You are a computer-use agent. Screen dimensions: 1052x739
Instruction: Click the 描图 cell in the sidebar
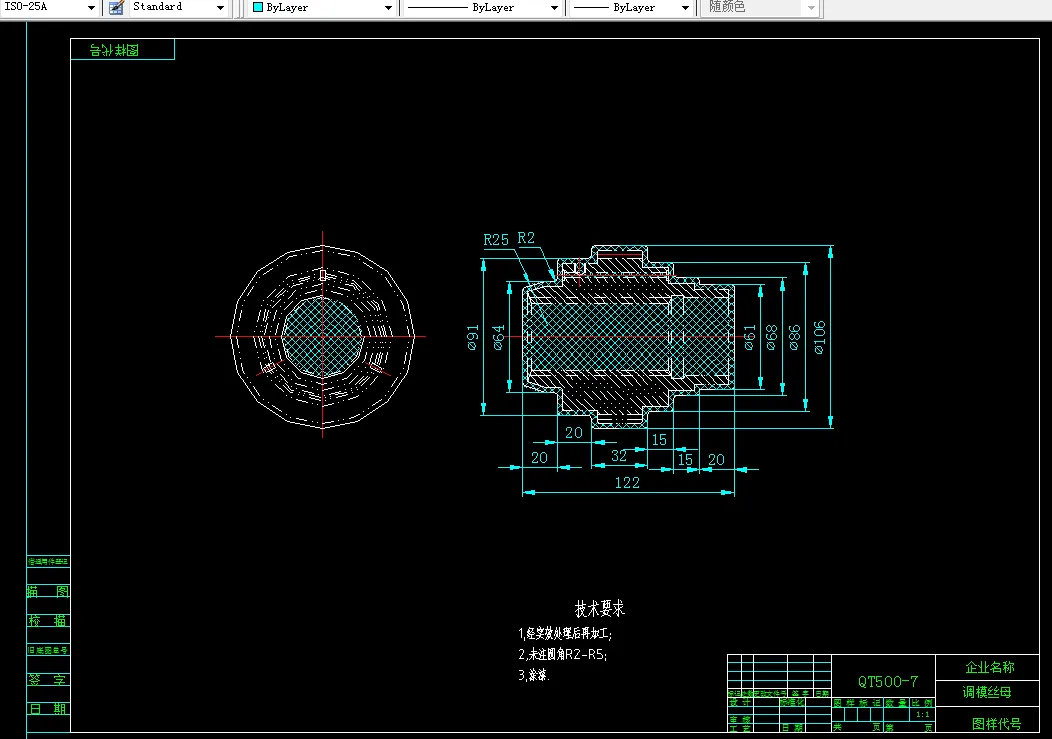(x=48, y=591)
